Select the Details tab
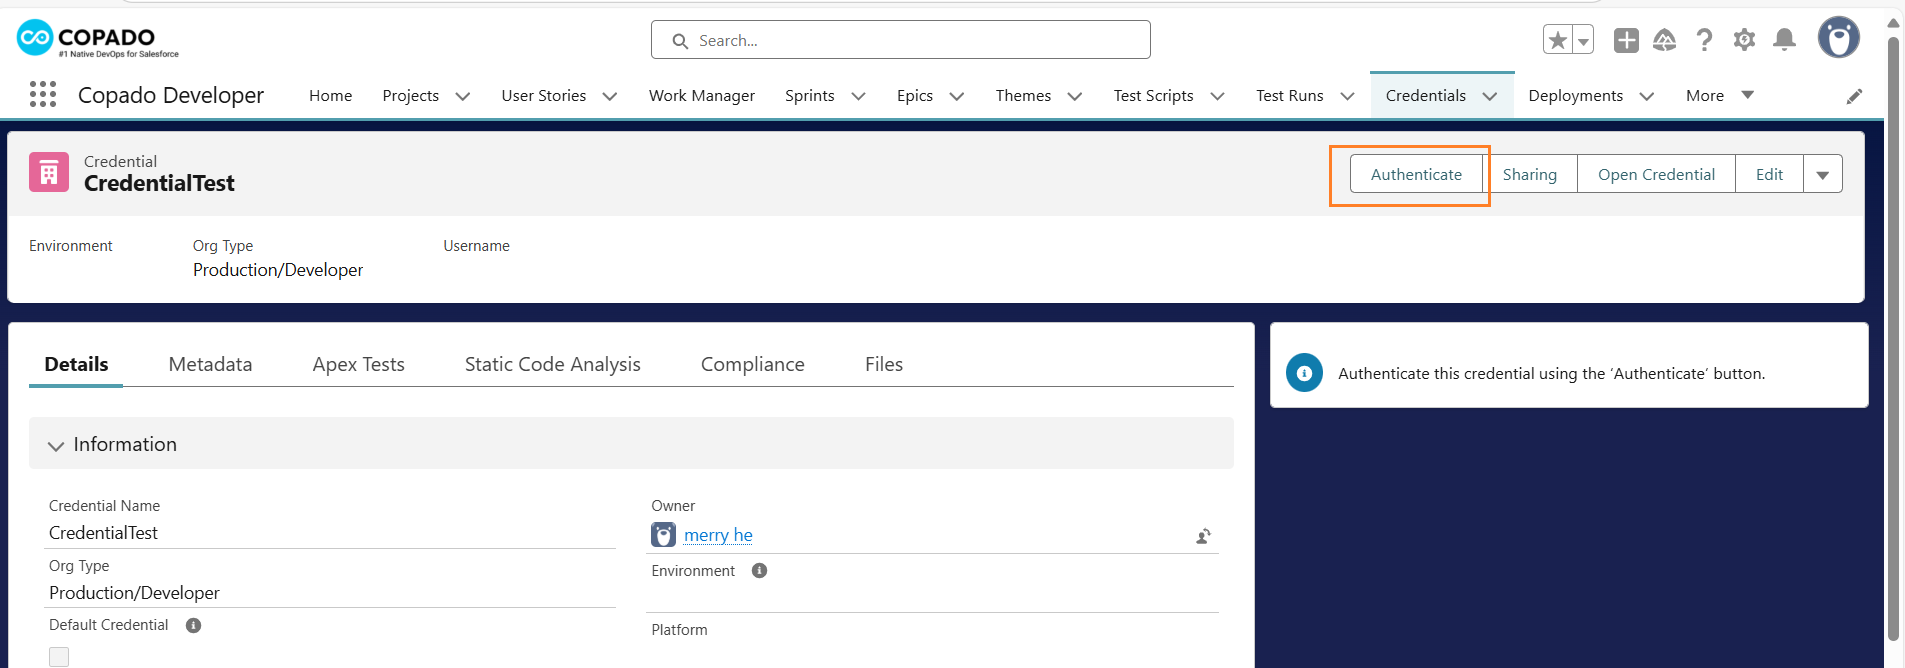Screen dimensions: 1905x668 click(76, 365)
